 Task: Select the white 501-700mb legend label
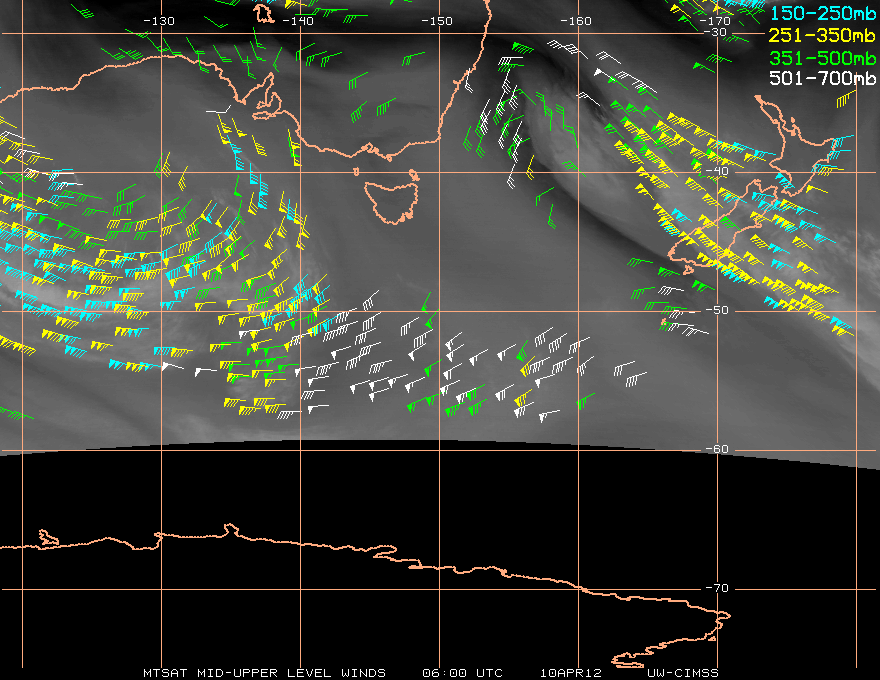(824, 78)
